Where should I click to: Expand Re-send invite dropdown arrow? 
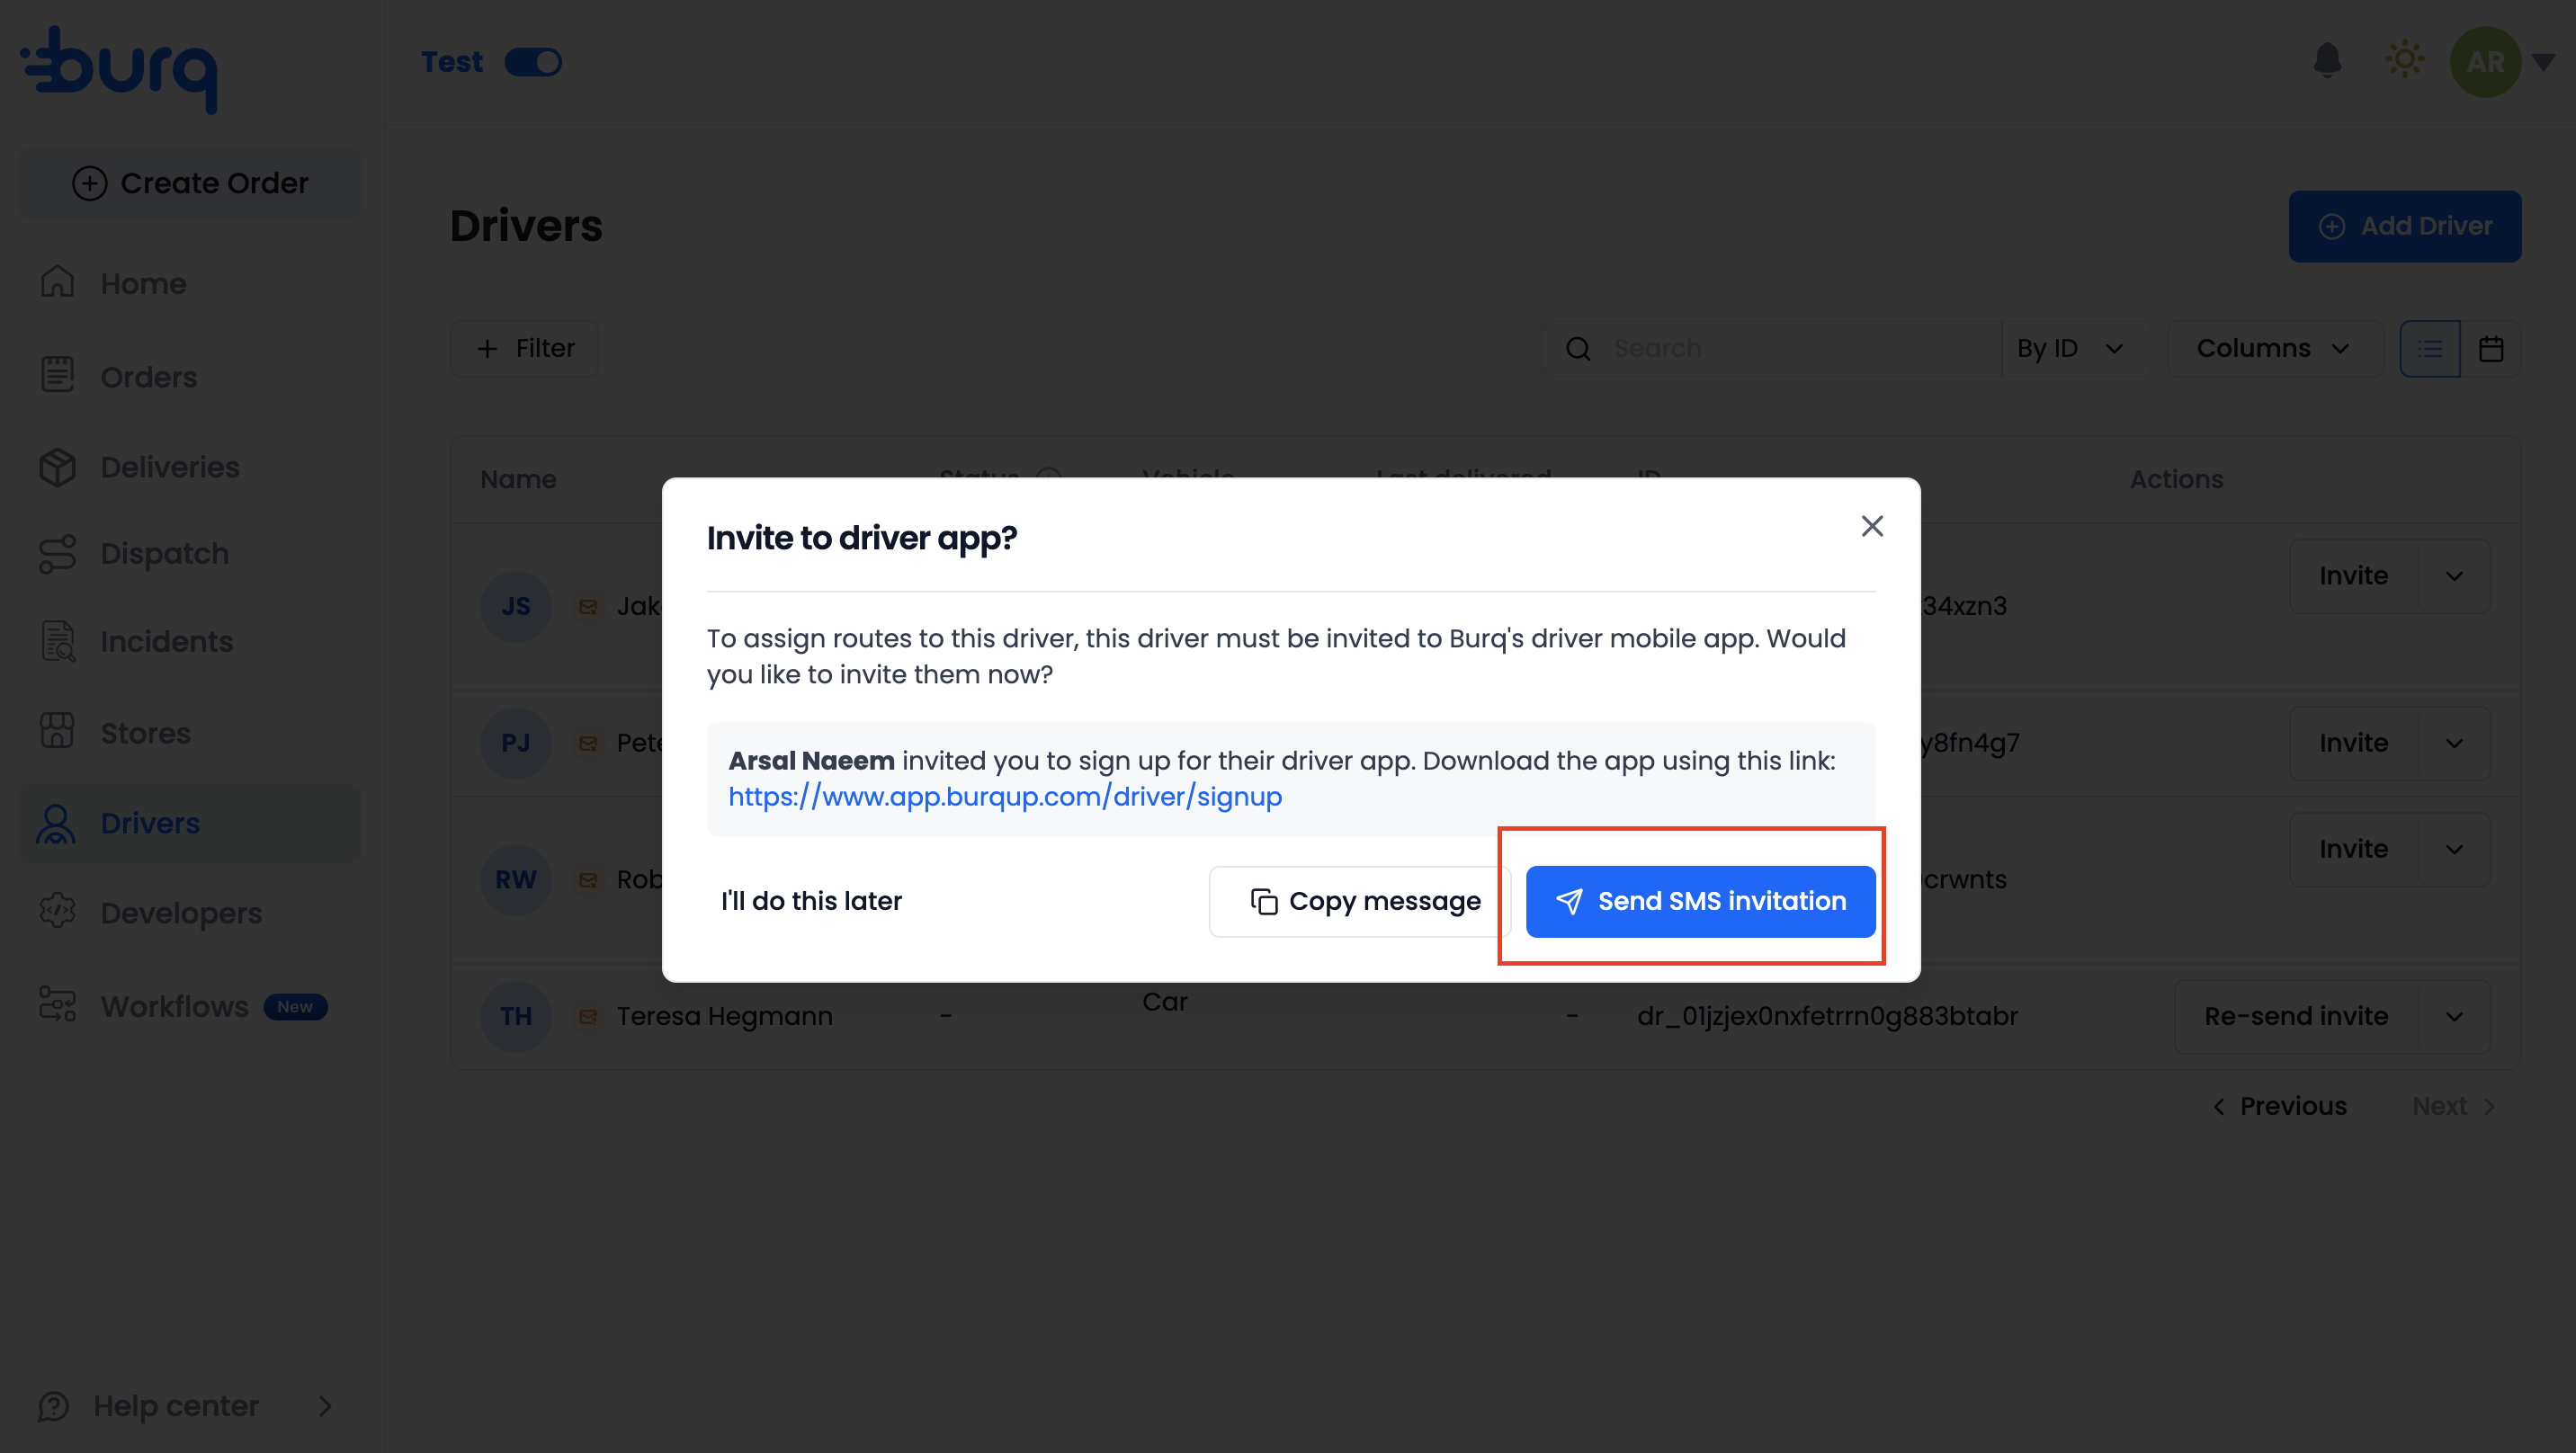point(2454,1016)
